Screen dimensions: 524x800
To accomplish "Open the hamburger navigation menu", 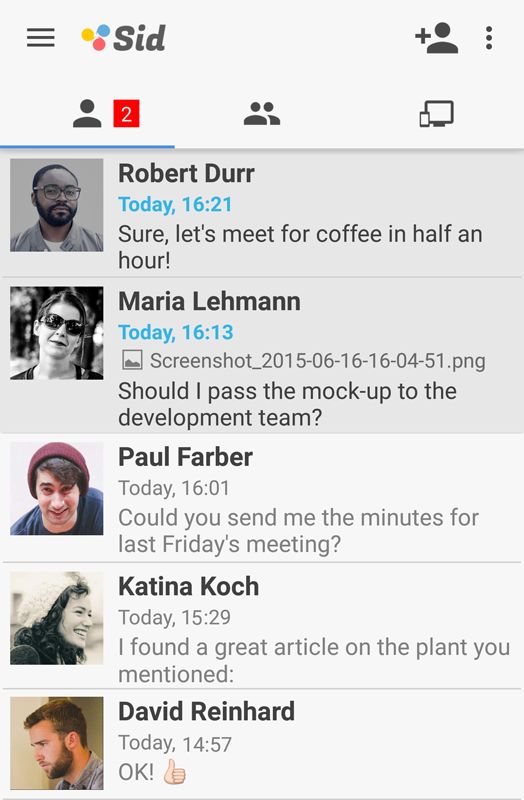I will pyautogui.click(x=41, y=38).
